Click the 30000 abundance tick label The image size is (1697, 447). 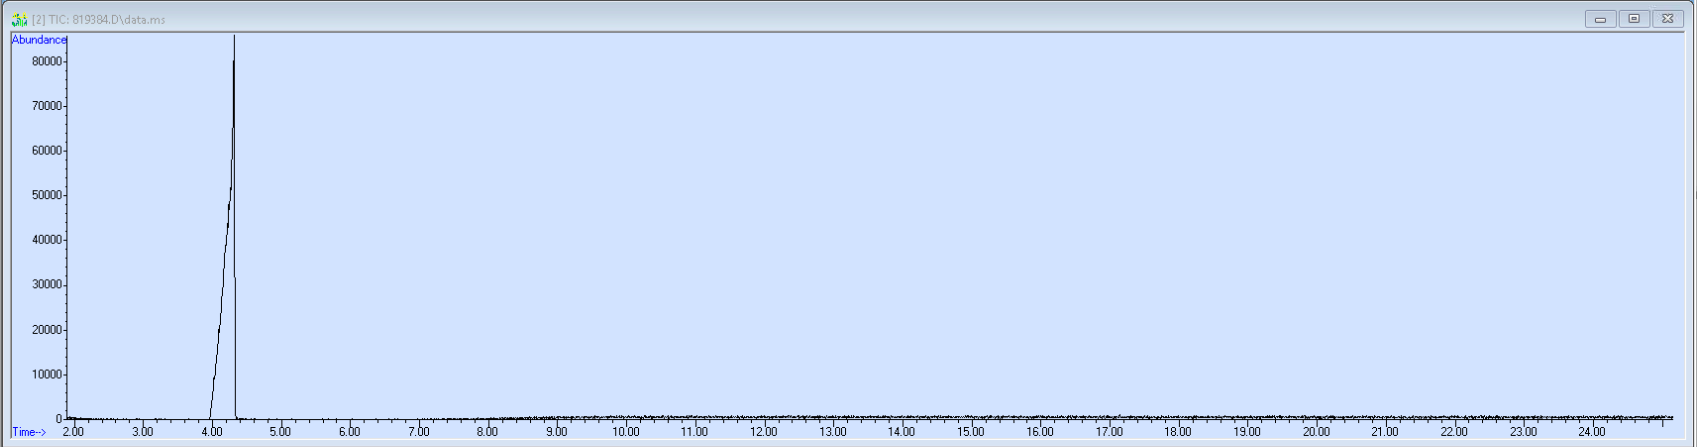coord(46,285)
